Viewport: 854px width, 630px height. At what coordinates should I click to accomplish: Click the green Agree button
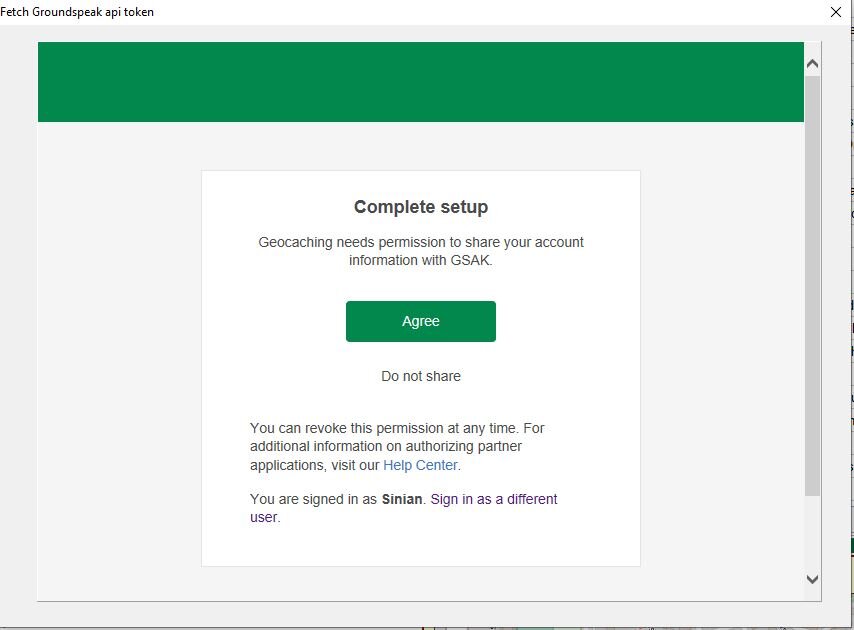[420, 321]
